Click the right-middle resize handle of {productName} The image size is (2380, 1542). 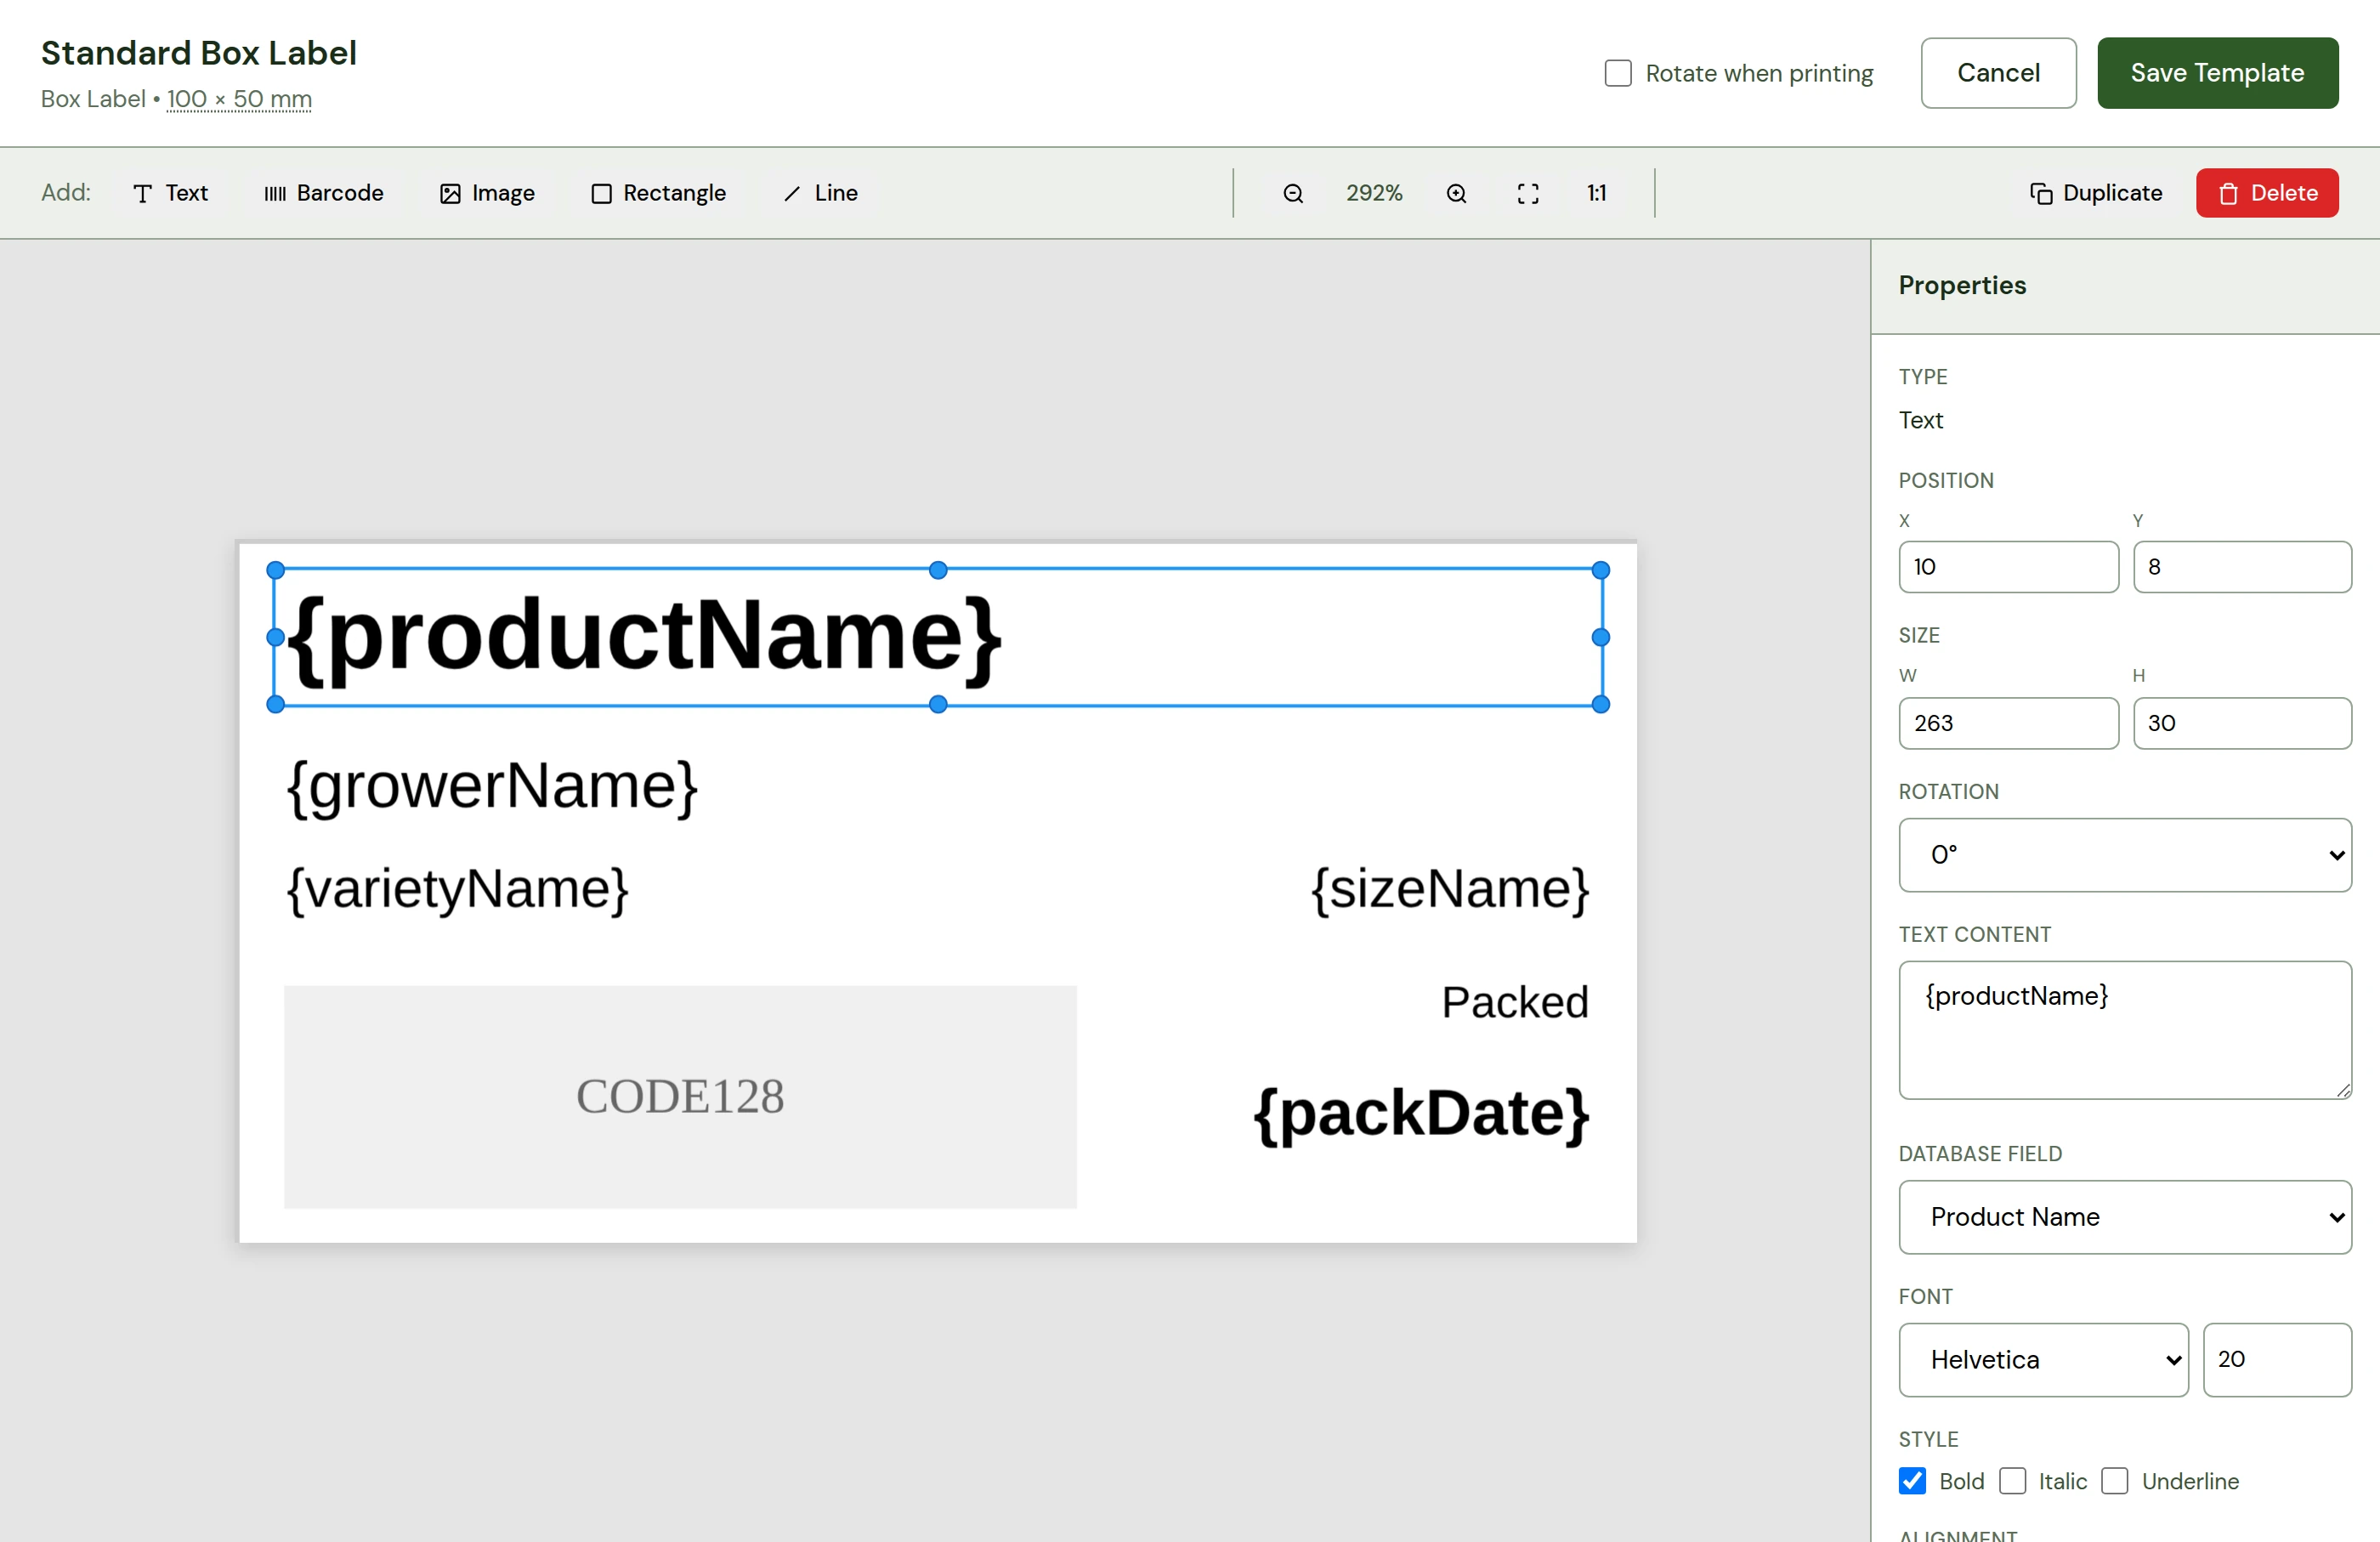1600,637
